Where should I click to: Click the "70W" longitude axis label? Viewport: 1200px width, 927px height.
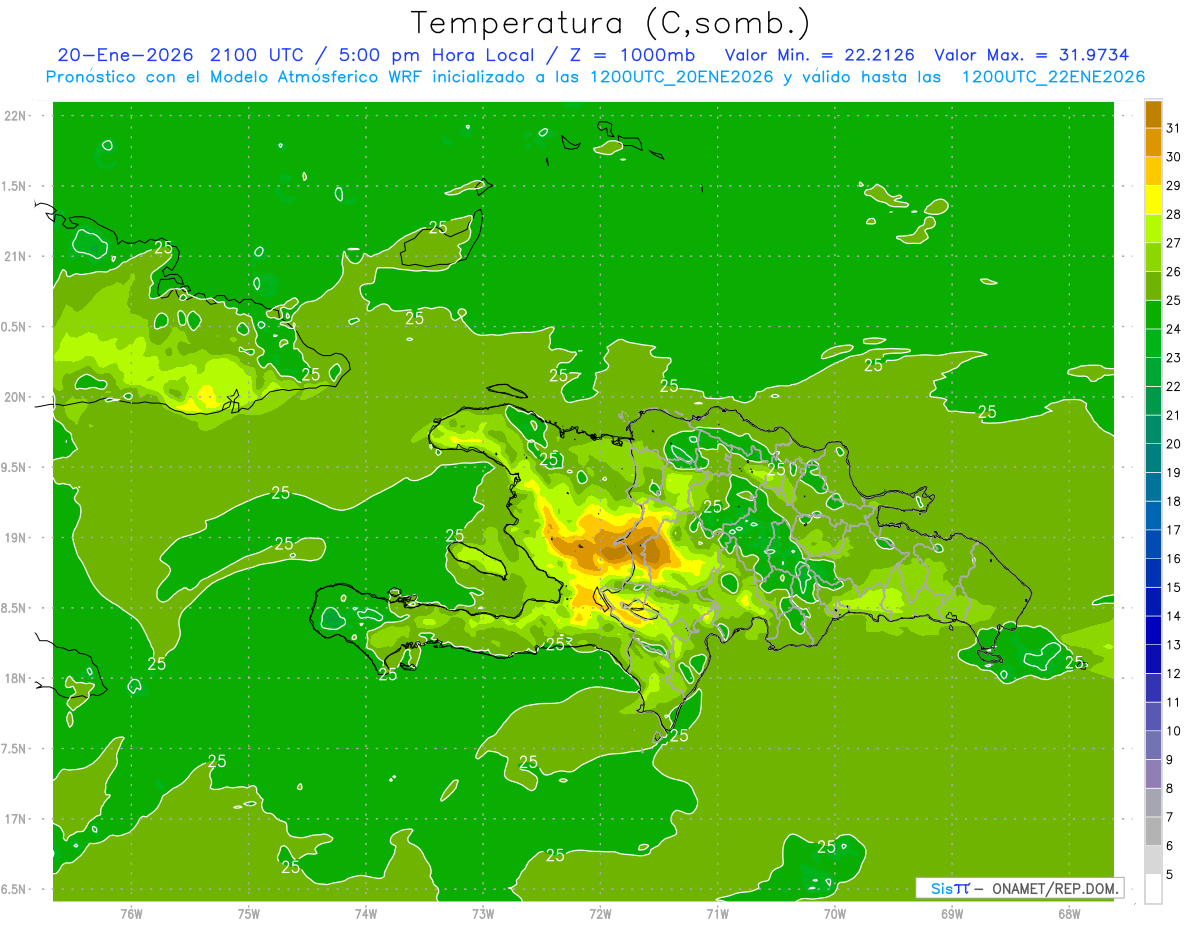point(835,914)
